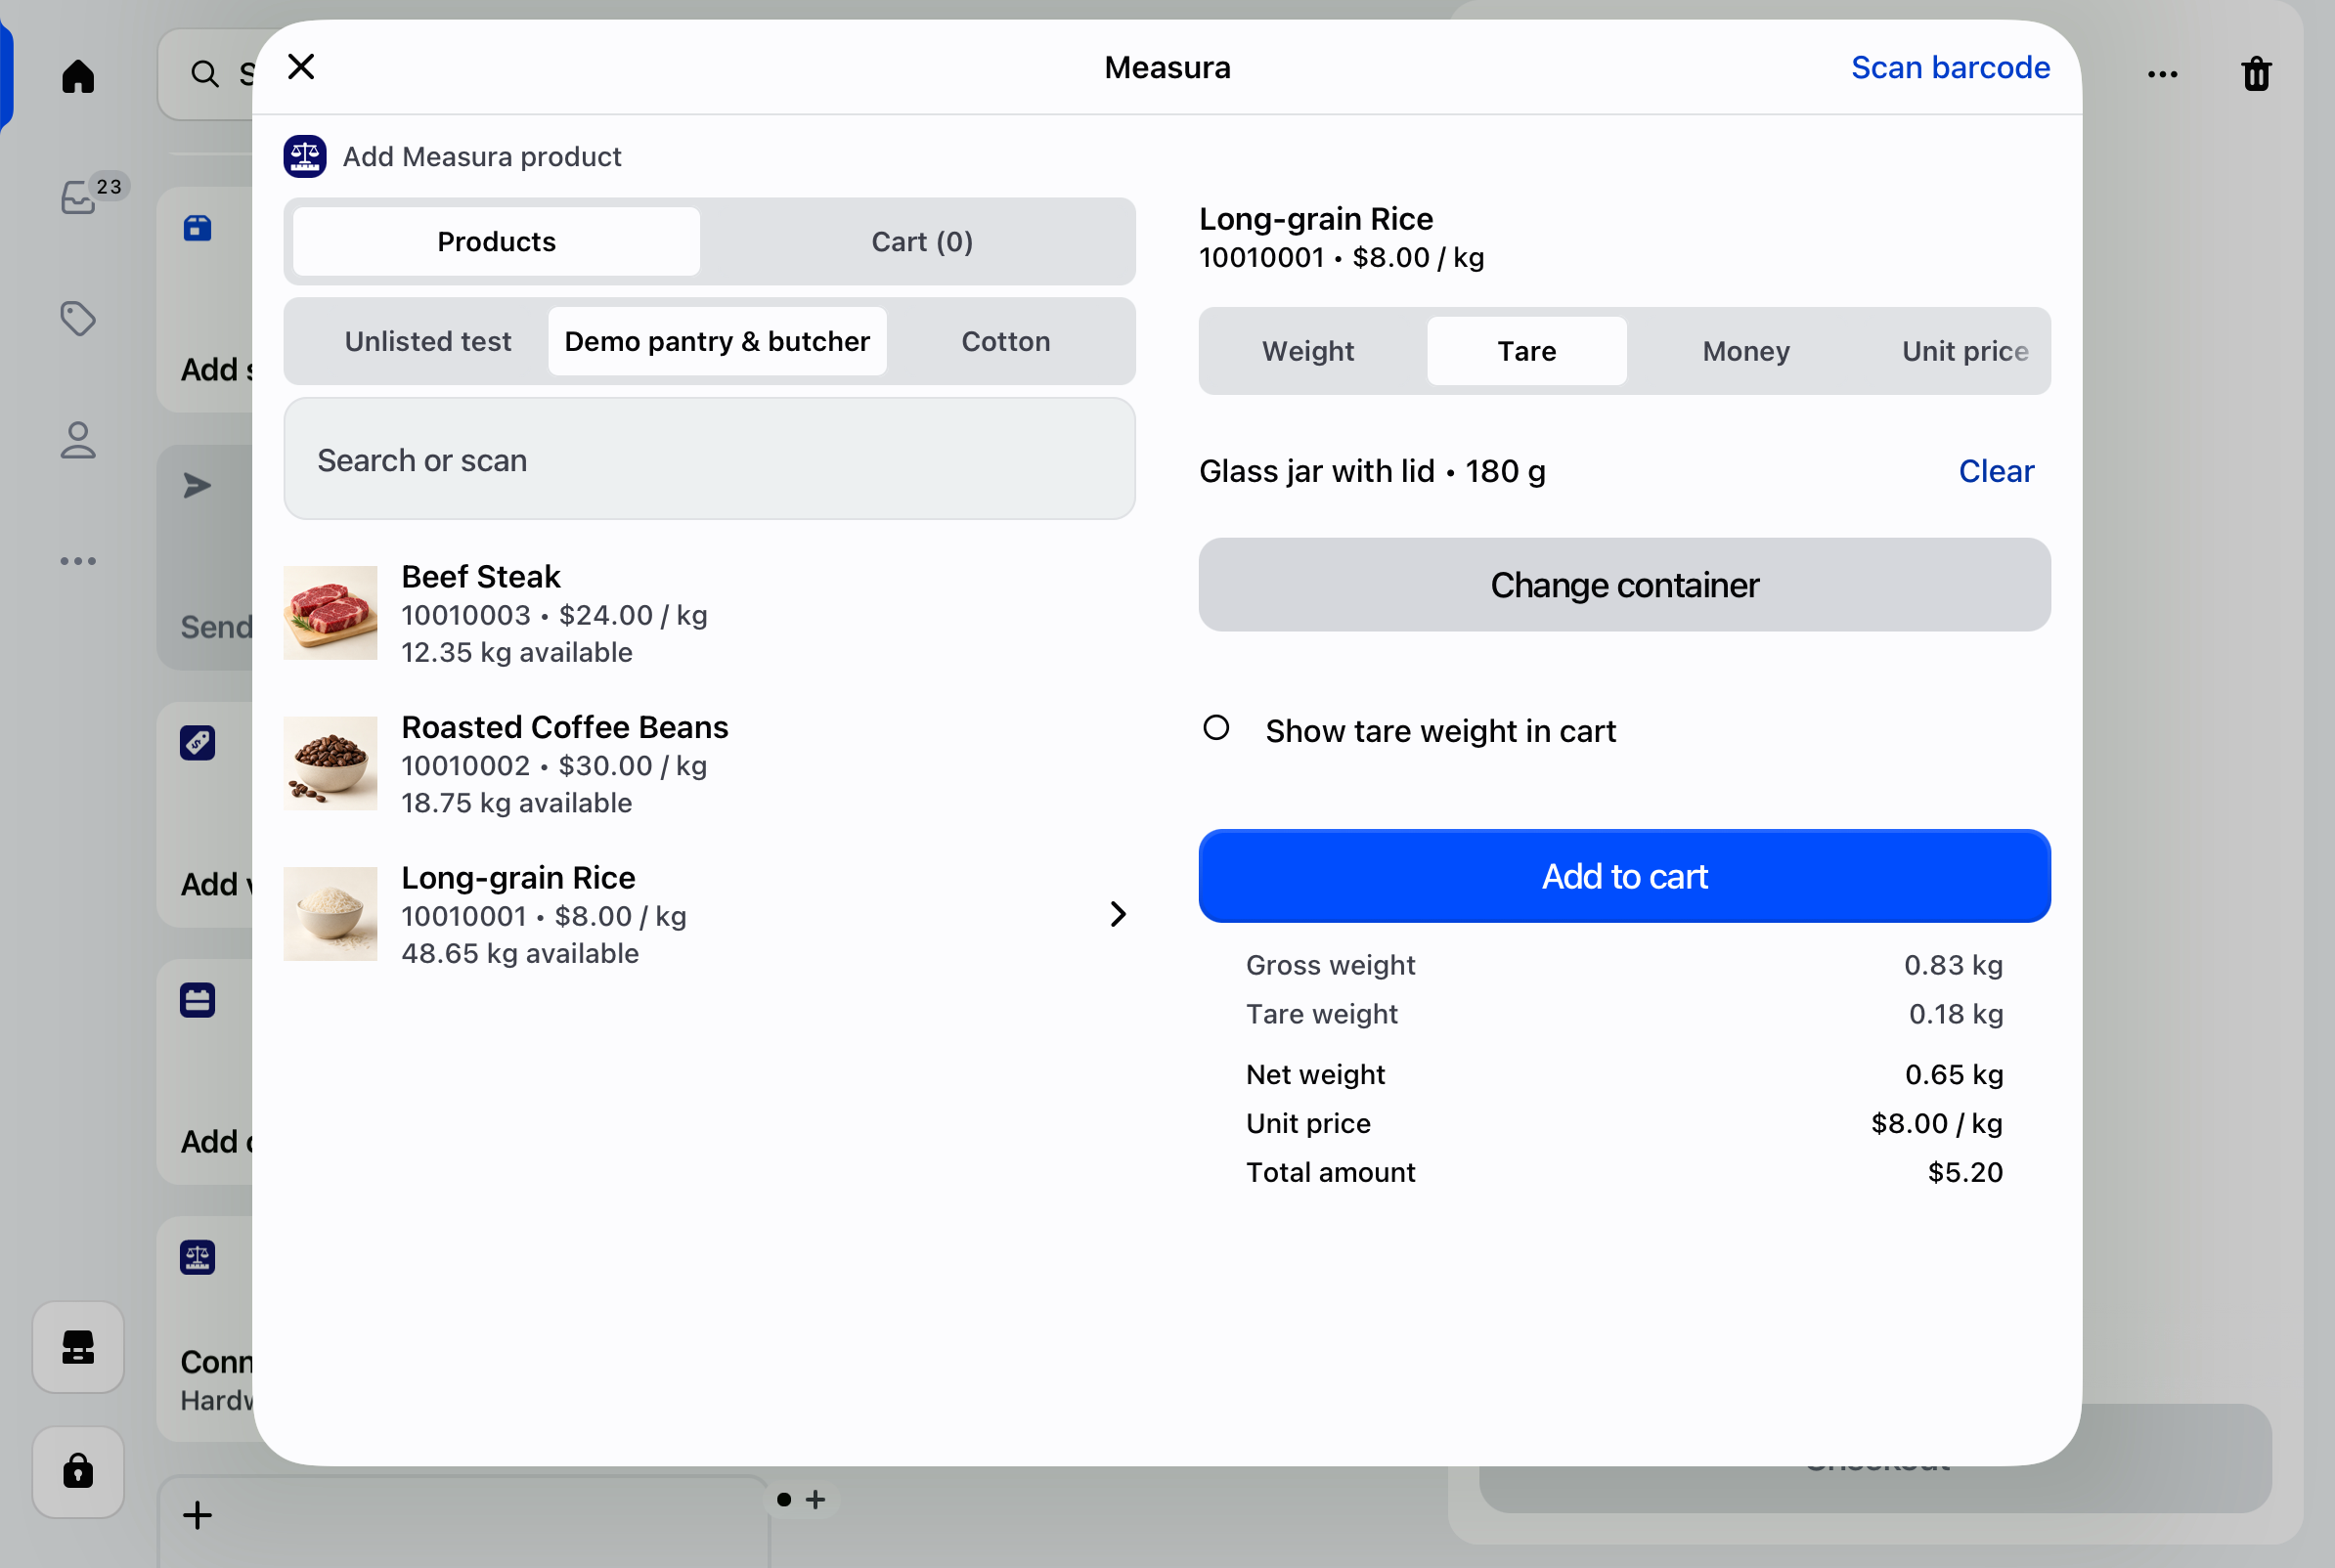2335x1568 pixels.
Task: Click the Measura scale icon beside Add Measura product
Action: (x=305, y=157)
